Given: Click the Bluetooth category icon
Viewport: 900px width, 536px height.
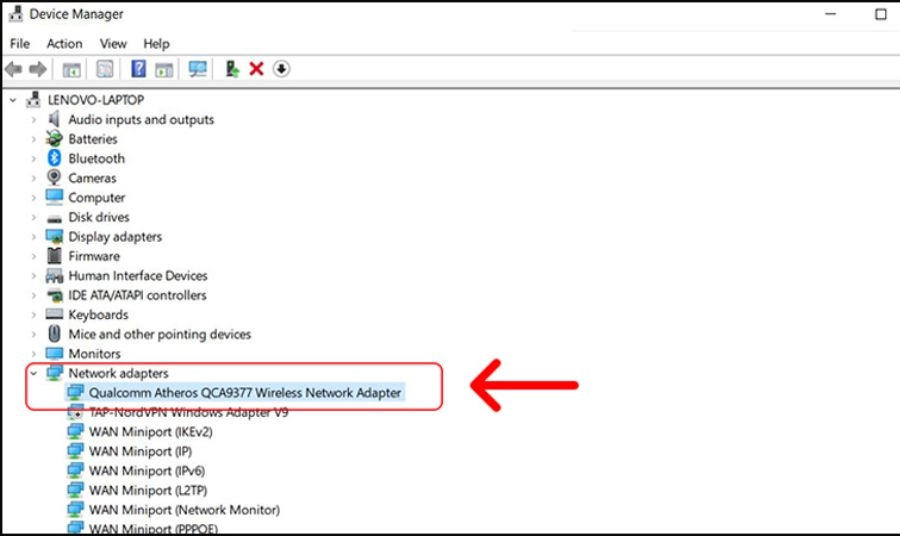Looking at the screenshot, I should tap(54, 158).
